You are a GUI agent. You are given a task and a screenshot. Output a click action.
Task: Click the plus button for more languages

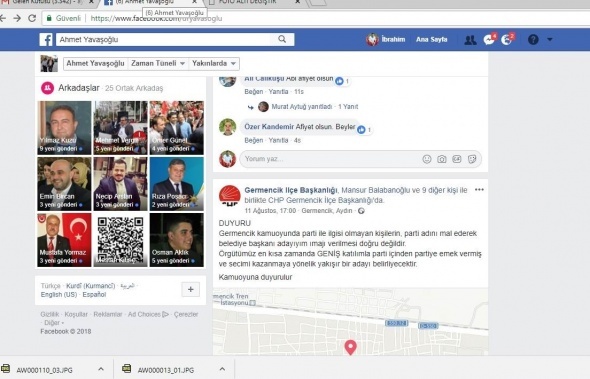tap(191, 289)
